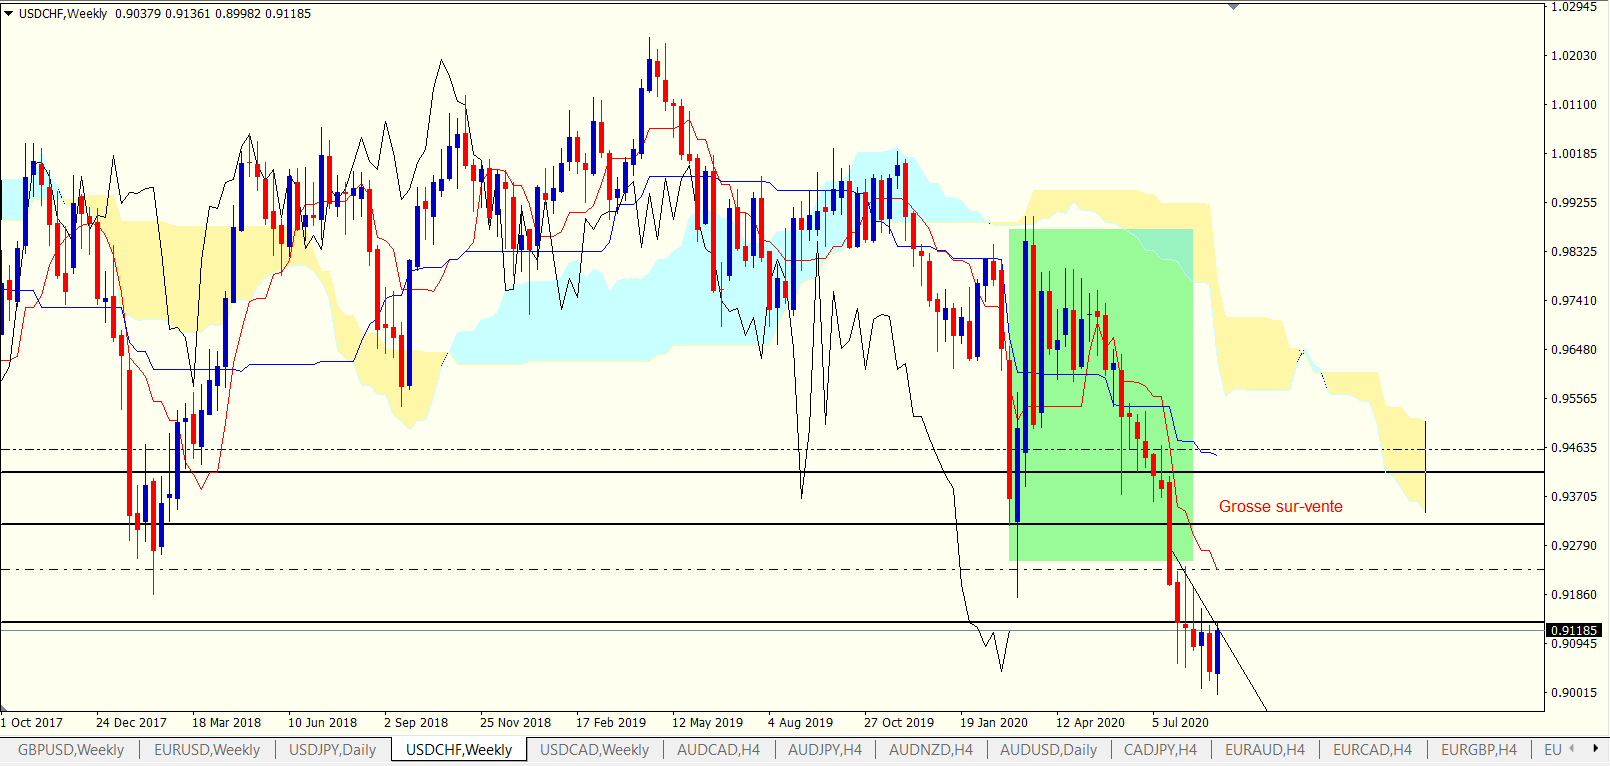Open the chart dropdown triangle beside USDCHF,Weekly
1610x766 pixels.
9,14
